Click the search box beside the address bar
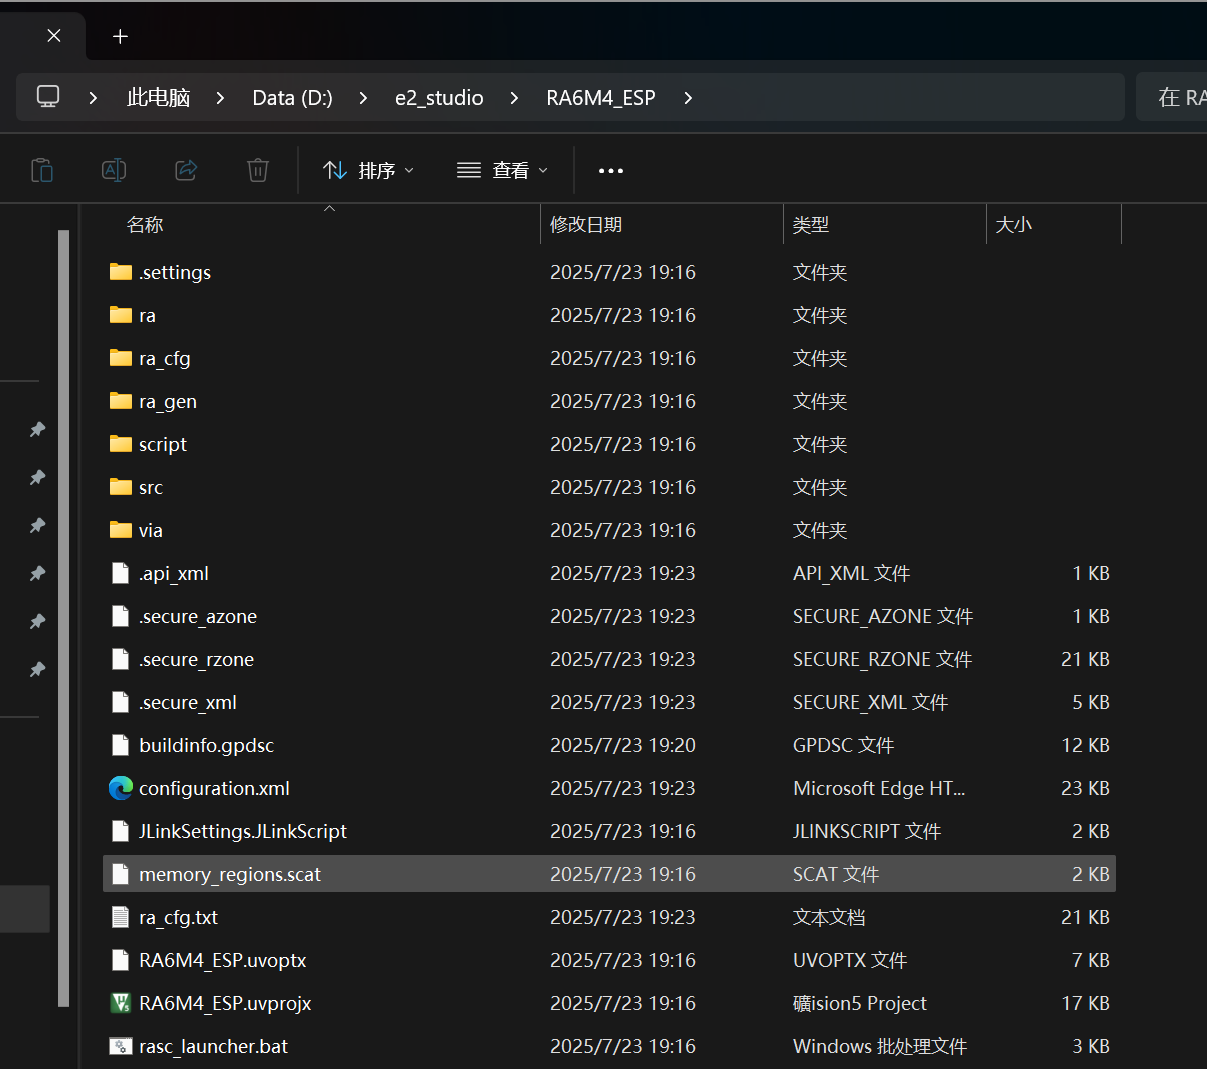Screen dimensions: 1207x1069 point(1172,97)
